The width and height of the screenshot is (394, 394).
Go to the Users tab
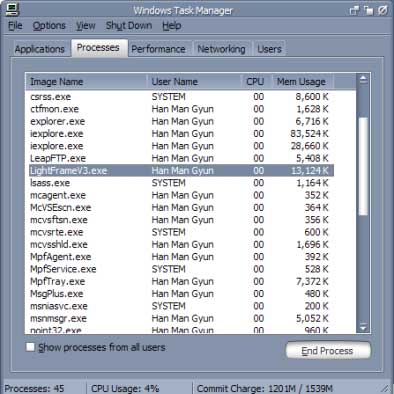pos(269,49)
